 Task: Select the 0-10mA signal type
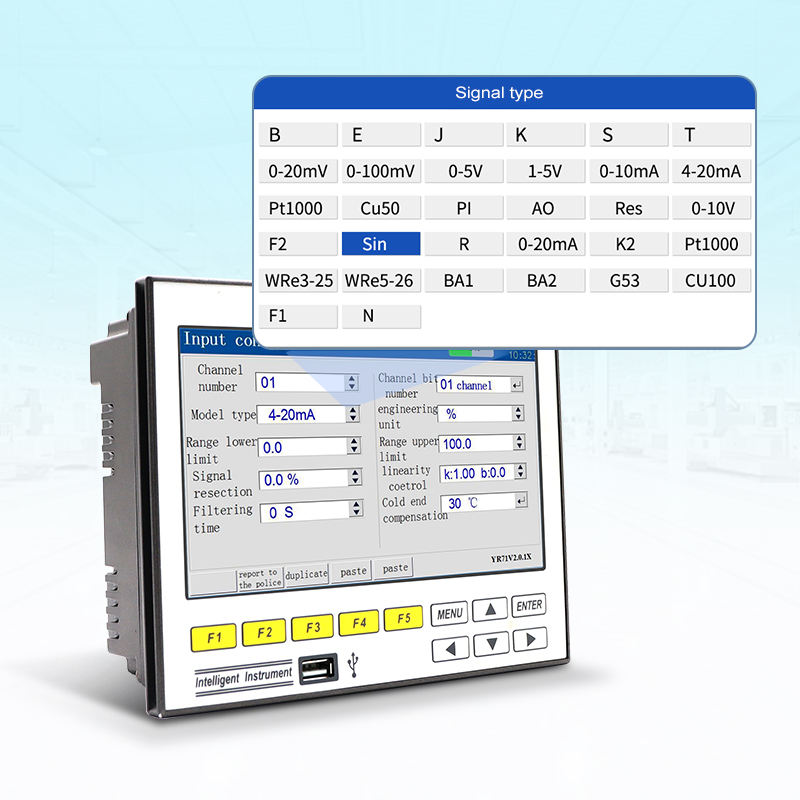pyautogui.click(x=629, y=171)
